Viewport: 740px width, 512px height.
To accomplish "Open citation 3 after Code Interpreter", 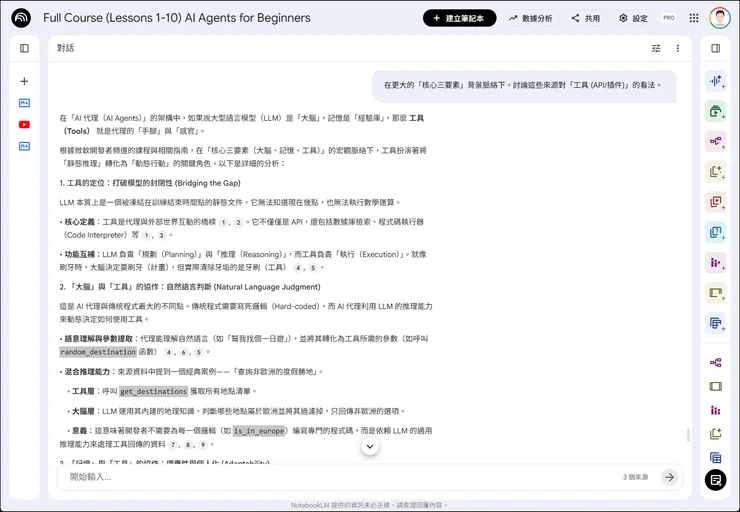I will 161,235.
